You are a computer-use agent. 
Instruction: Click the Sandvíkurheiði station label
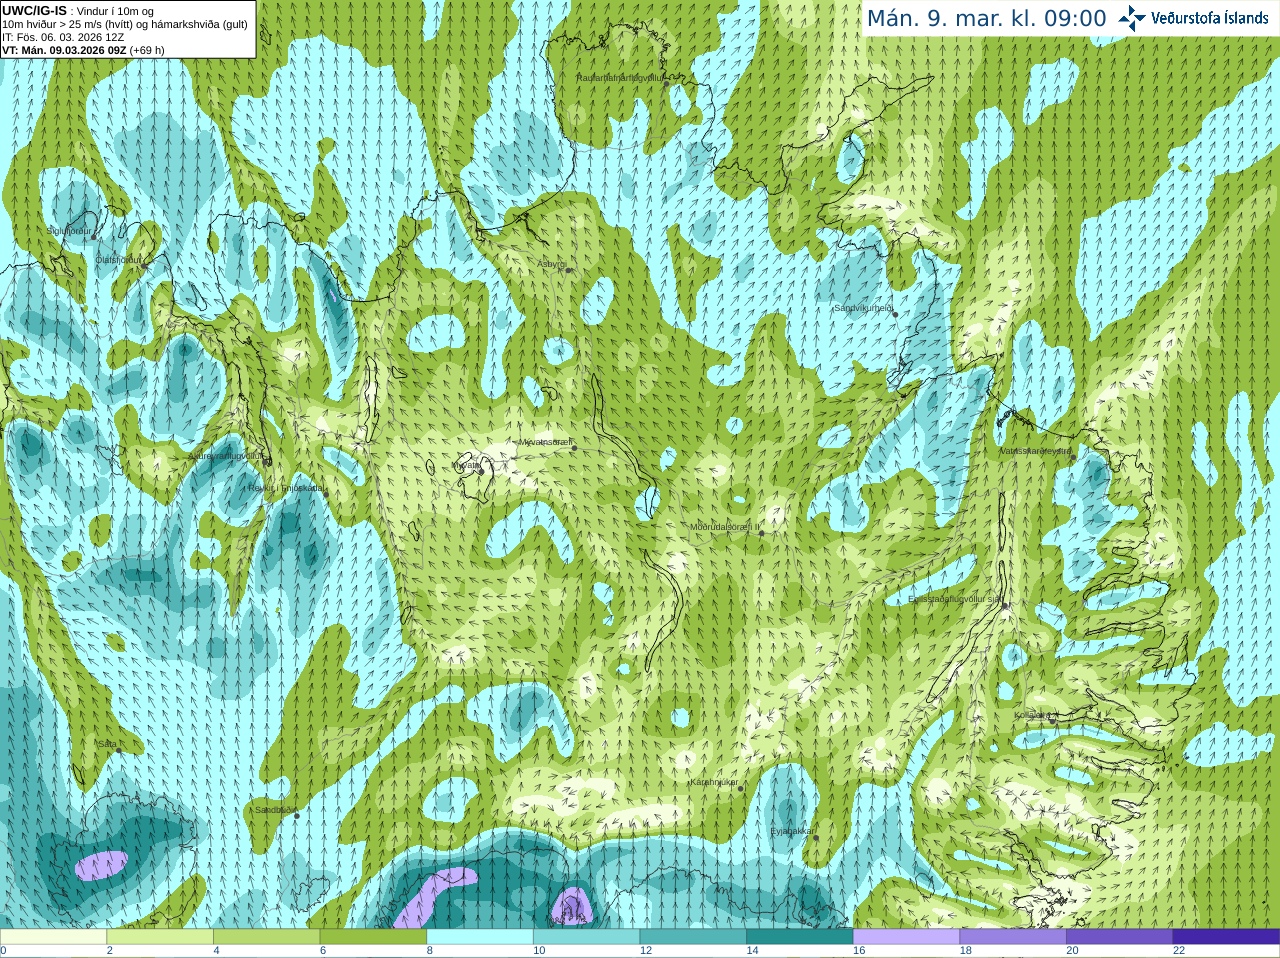pos(864,309)
